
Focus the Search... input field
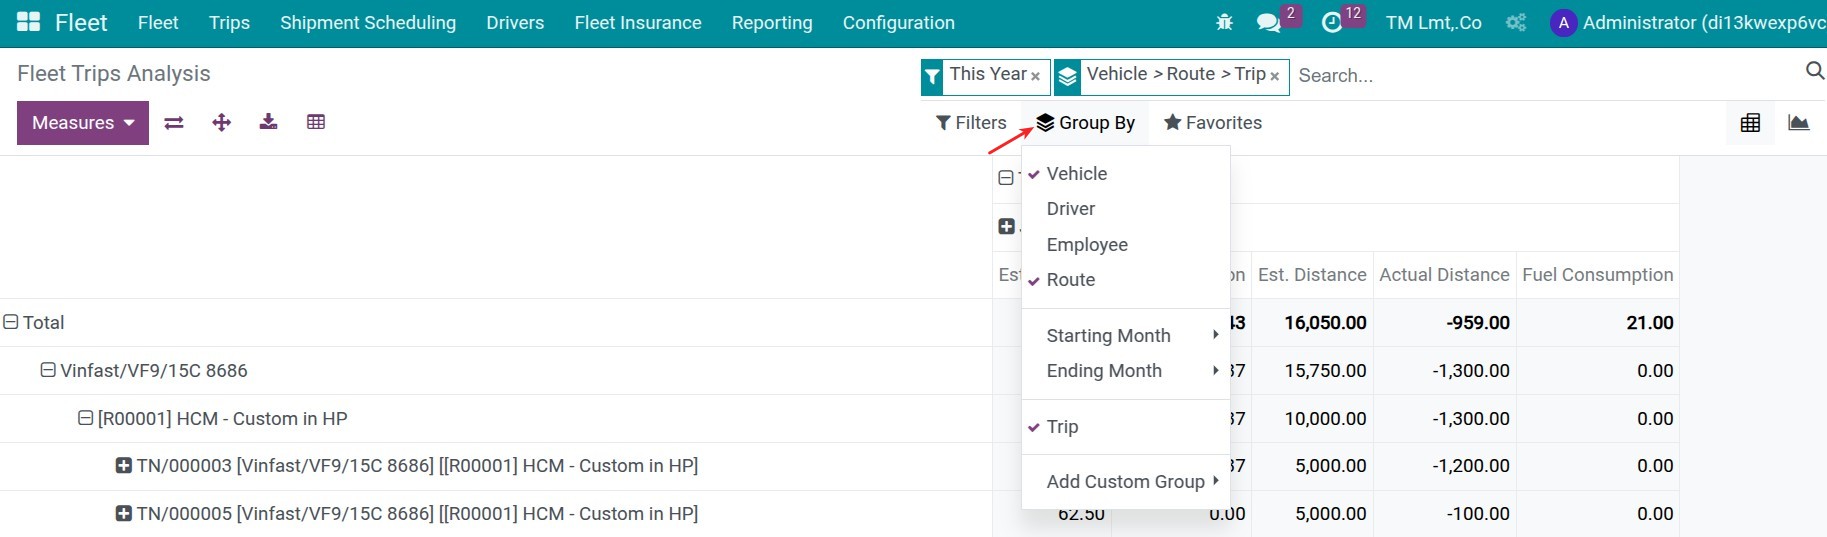[1545, 75]
